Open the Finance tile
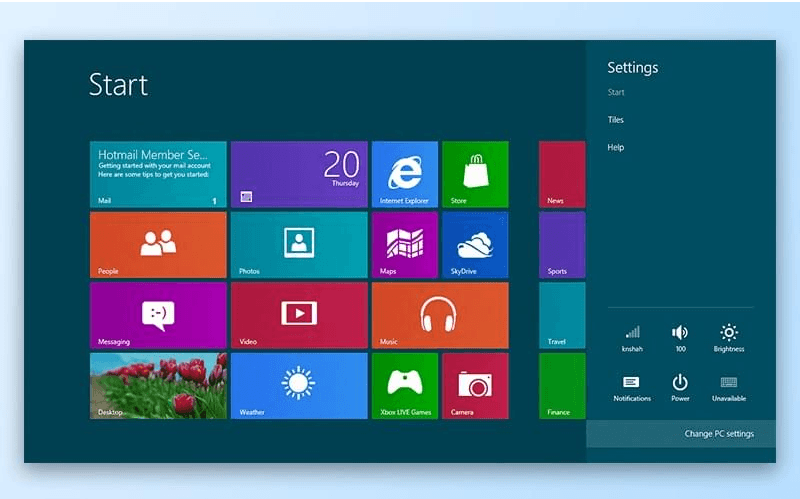This screenshot has height=499, width=800. 562,386
